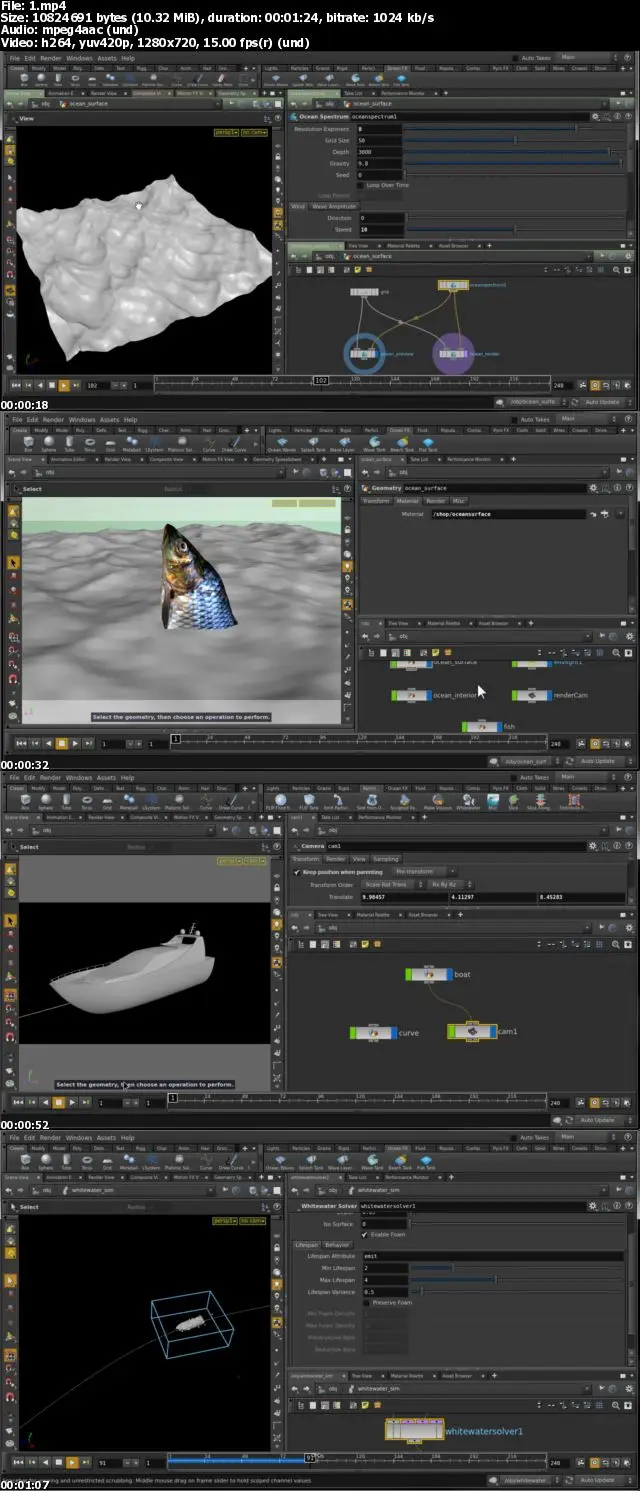Select the ocean_interior node
The width and height of the screenshot is (640, 1491).
pyautogui.click(x=410, y=694)
